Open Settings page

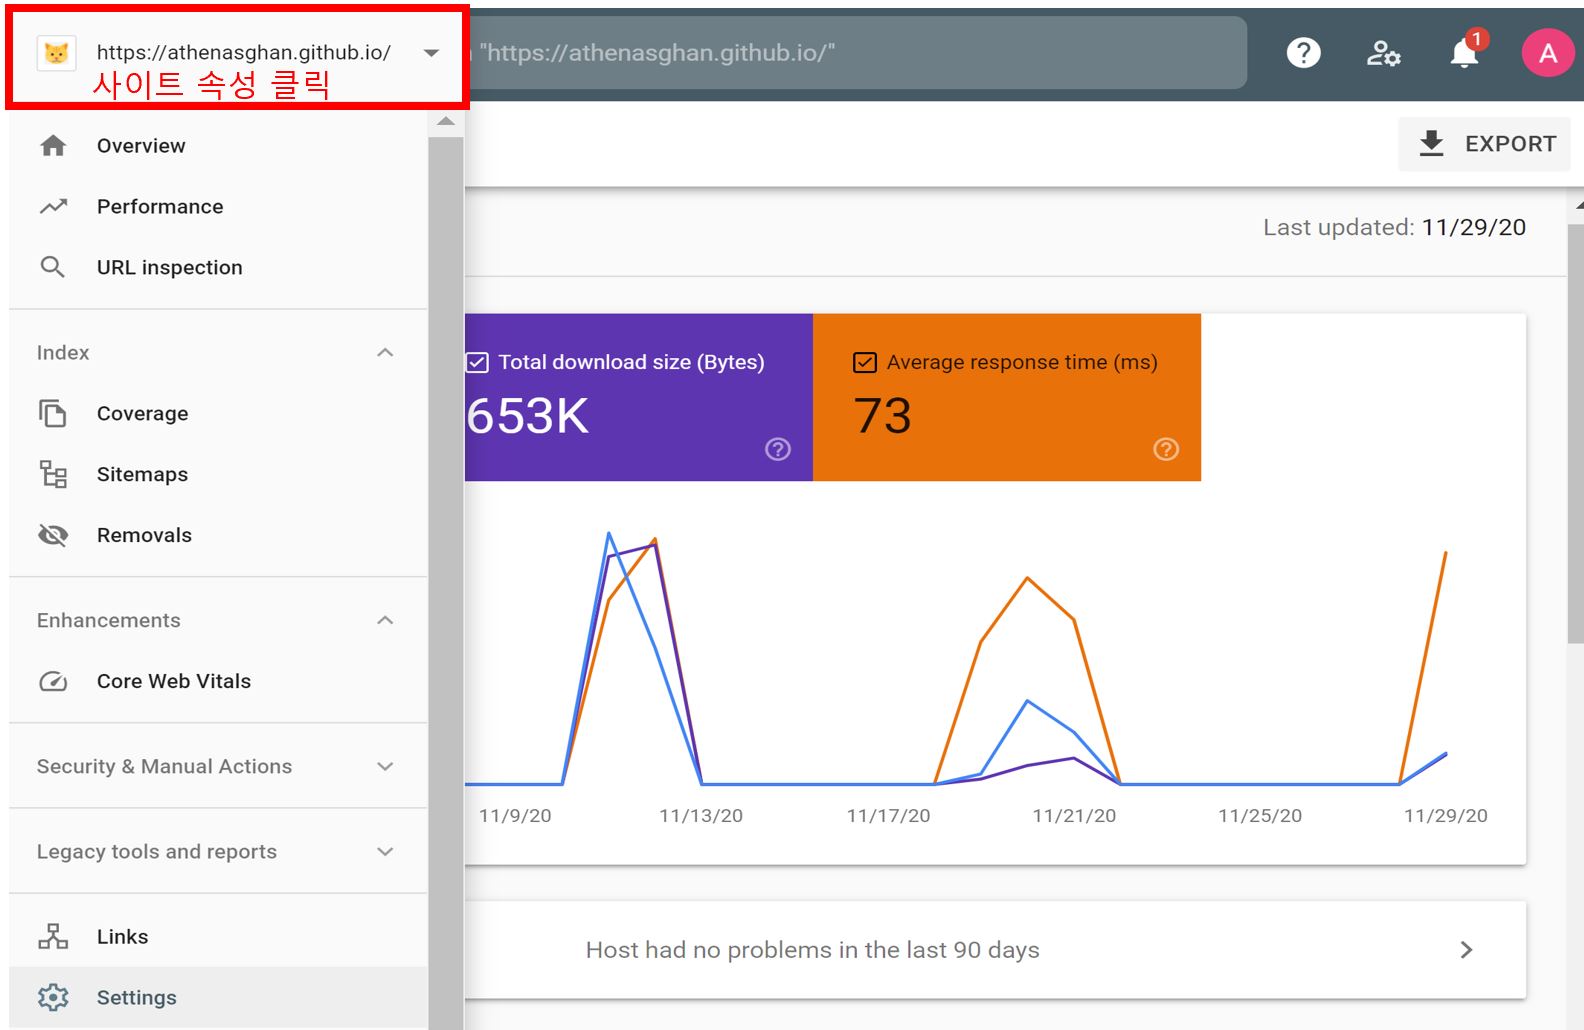point(218,998)
